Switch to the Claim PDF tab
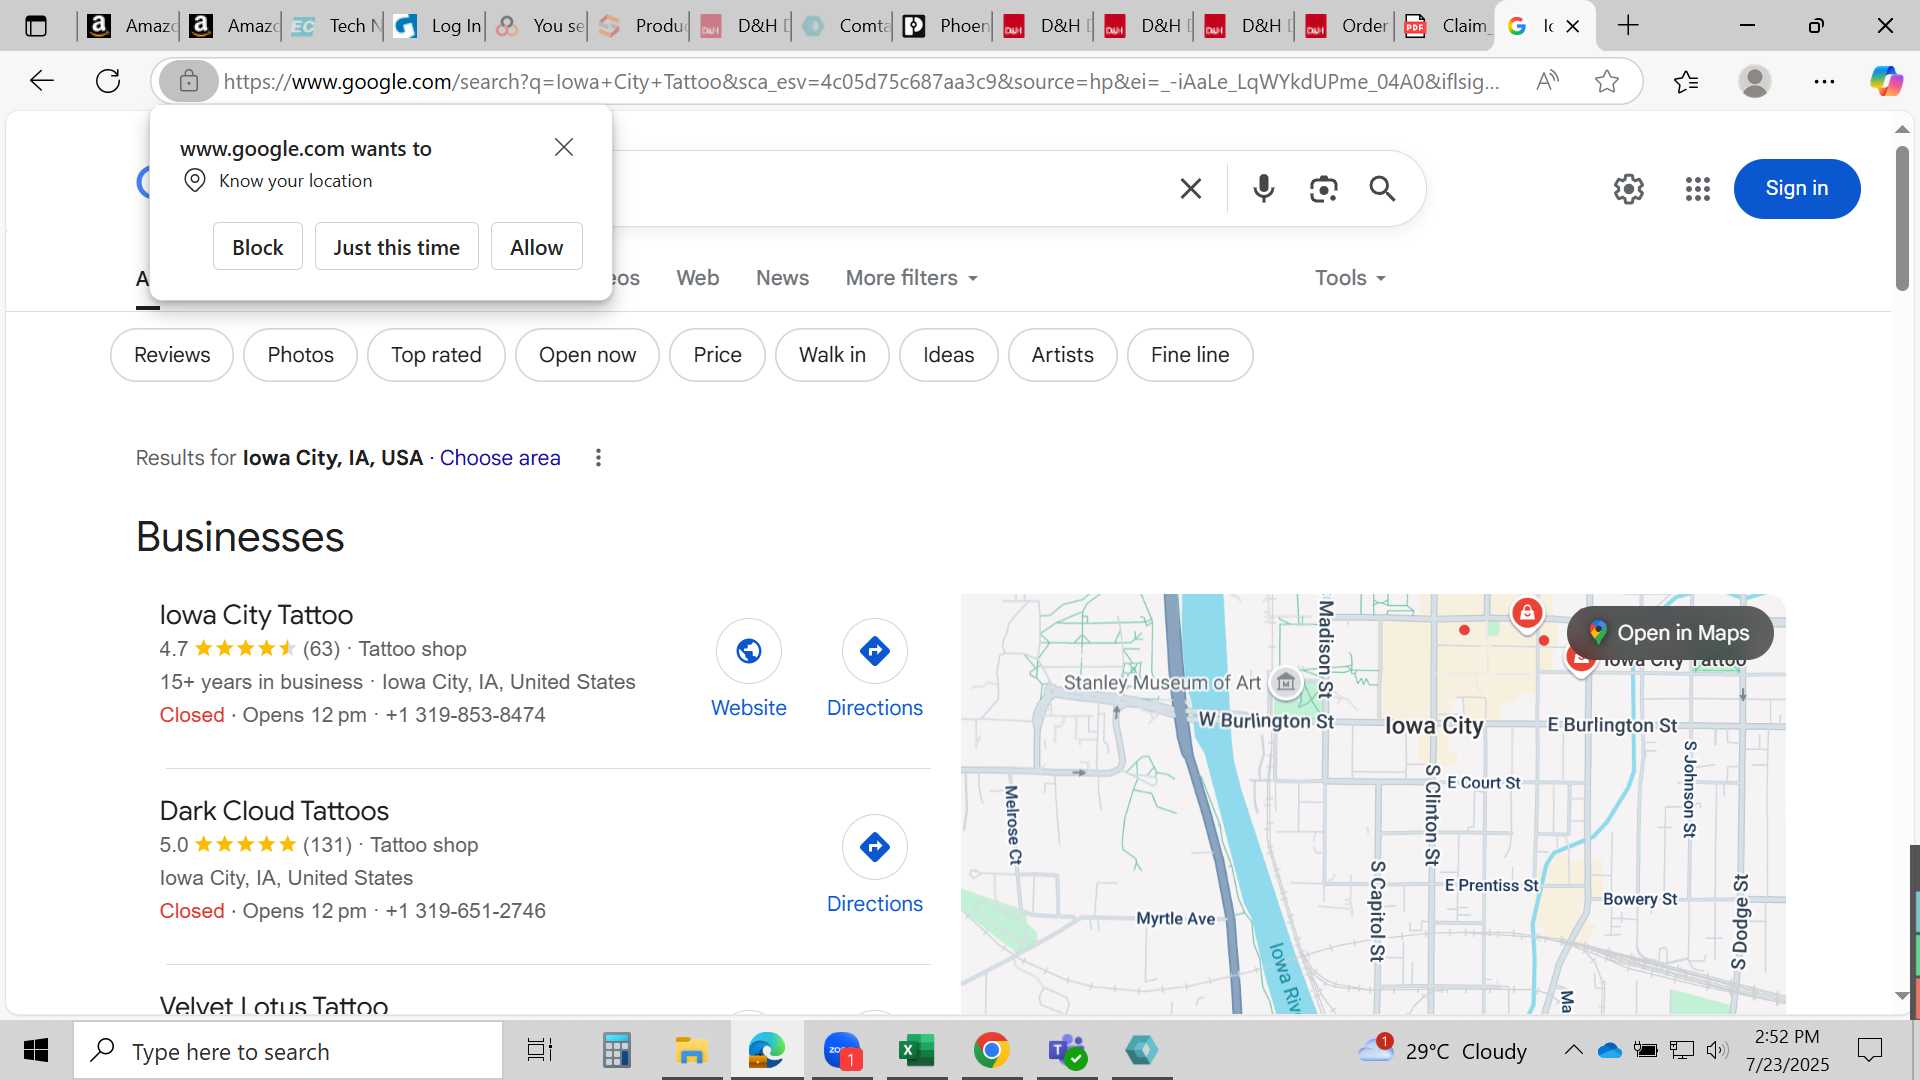Image resolution: width=1920 pixels, height=1080 pixels. [x=1446, y=26]
